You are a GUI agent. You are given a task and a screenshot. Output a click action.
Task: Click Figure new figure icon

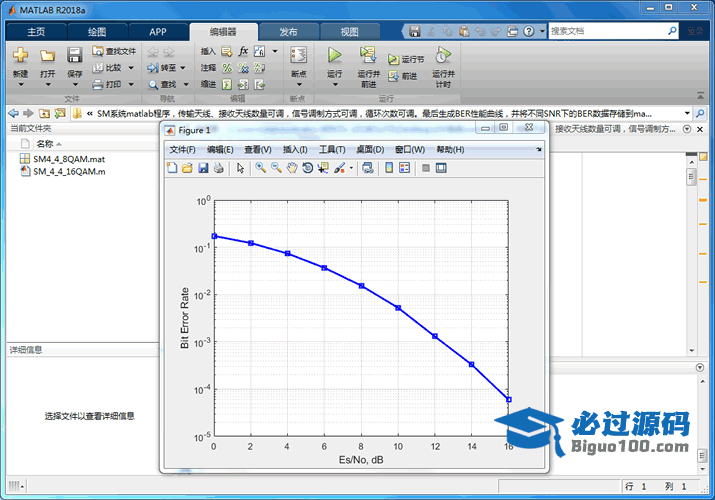[x=172, y=168]
